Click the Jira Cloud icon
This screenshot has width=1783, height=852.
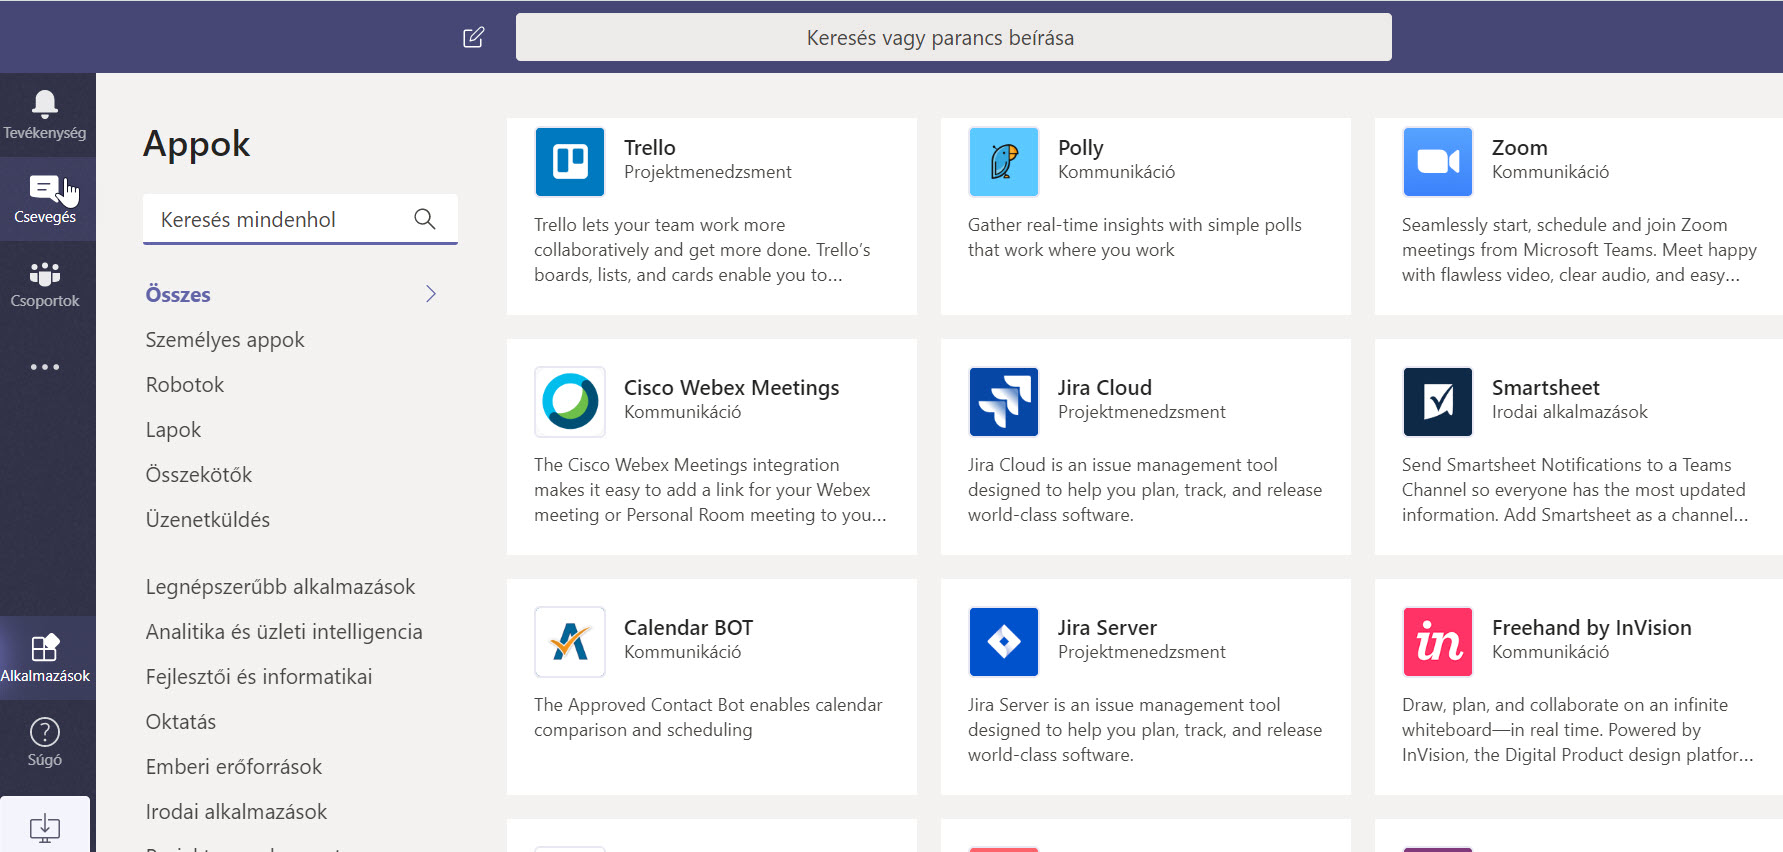tap(1004, 402)
